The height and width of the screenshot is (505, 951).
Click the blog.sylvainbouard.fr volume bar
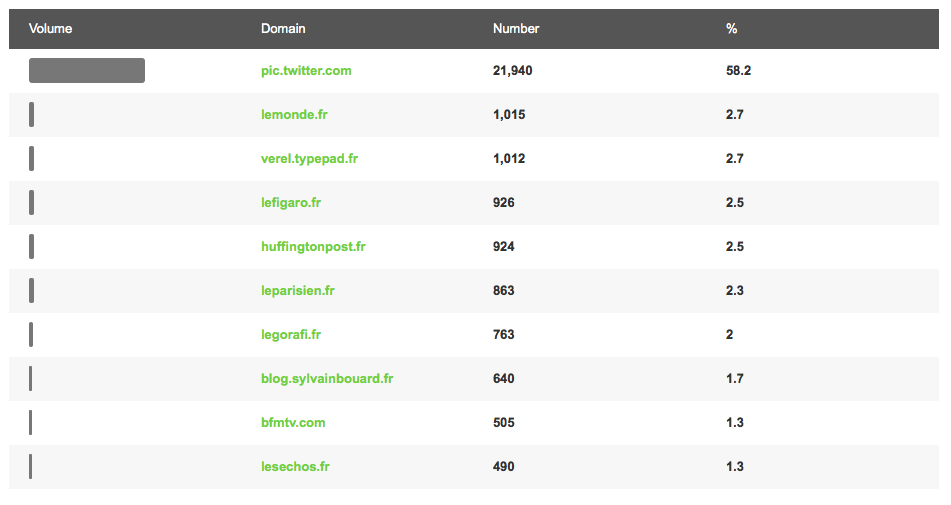(x=30, y=379)
